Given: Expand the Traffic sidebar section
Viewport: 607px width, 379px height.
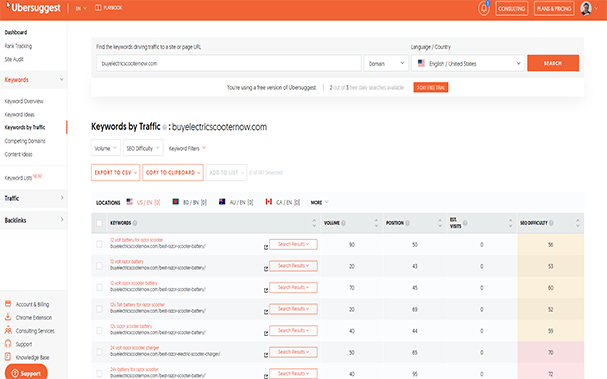Looking at the screenshot, I should (x=34, y=198).
